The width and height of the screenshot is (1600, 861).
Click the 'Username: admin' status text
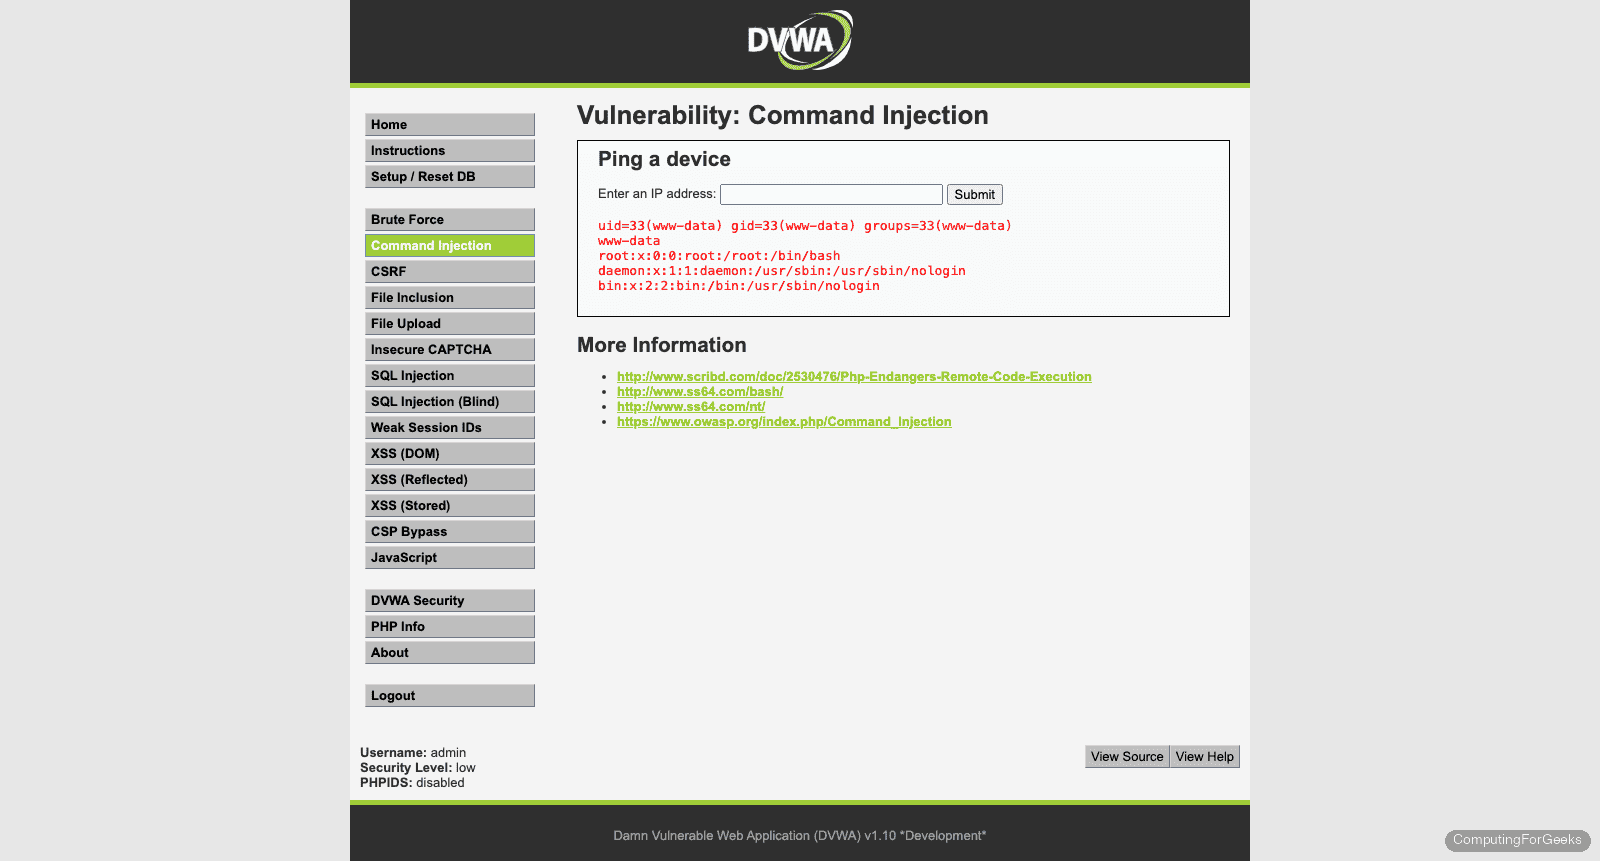coord(413,753)
